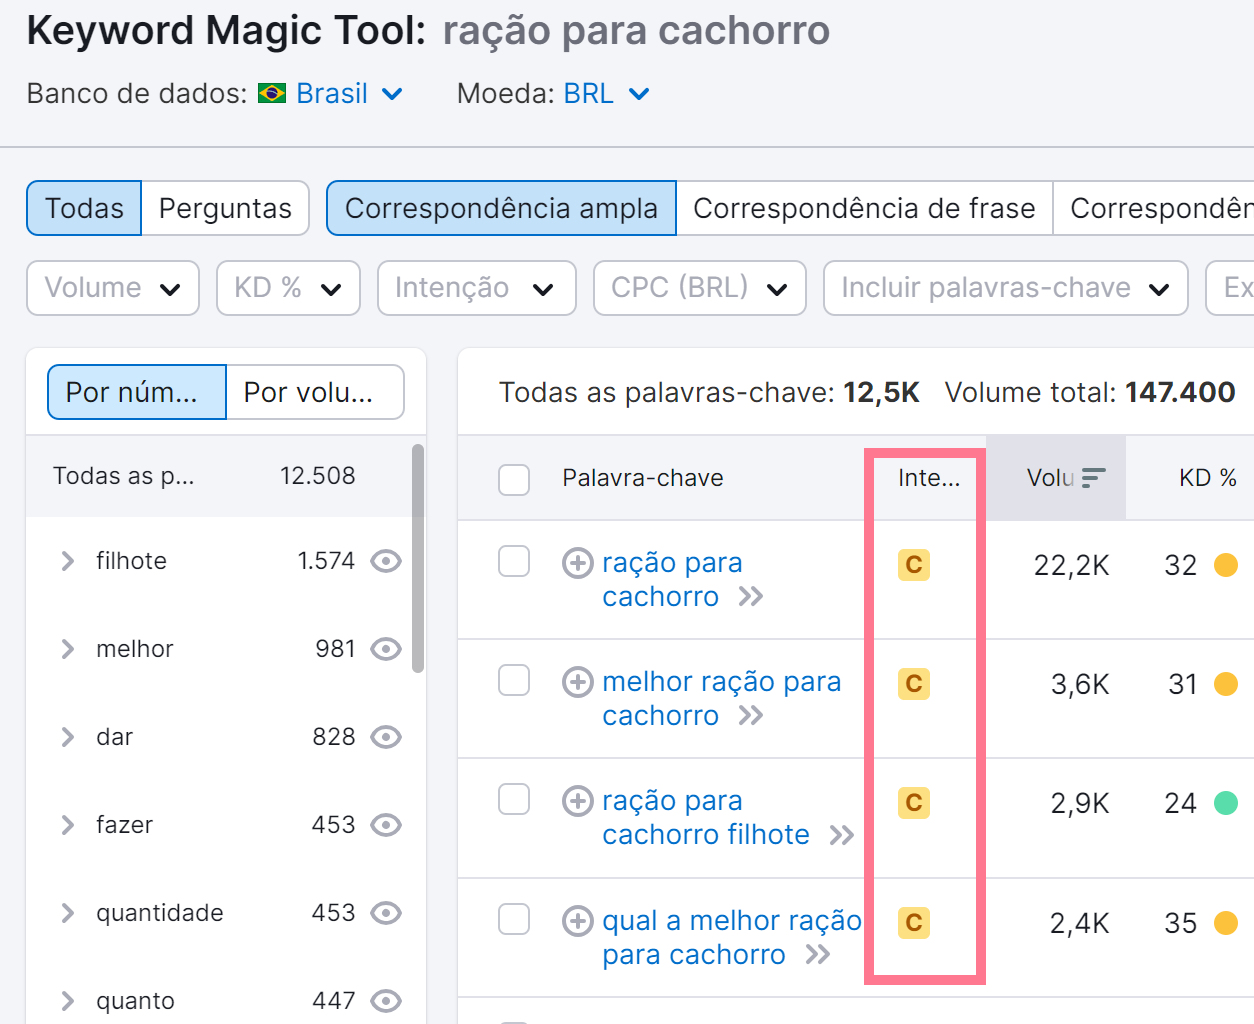Add 'qual a melhor ração' with plus icon
Viewport: 1254px width, 1024px height.
pyautogui.click(x=577, y=920)
